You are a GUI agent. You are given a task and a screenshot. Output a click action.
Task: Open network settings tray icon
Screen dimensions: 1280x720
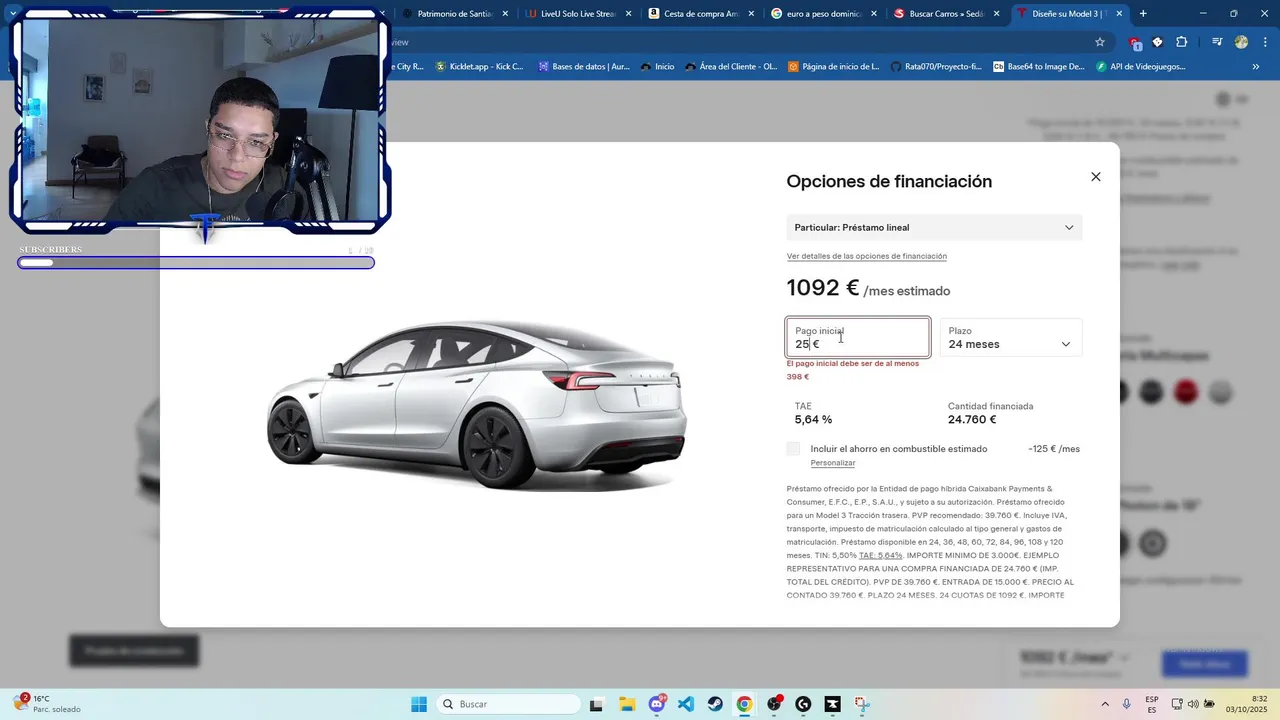pyautogui.click(x=1177, y=704)
